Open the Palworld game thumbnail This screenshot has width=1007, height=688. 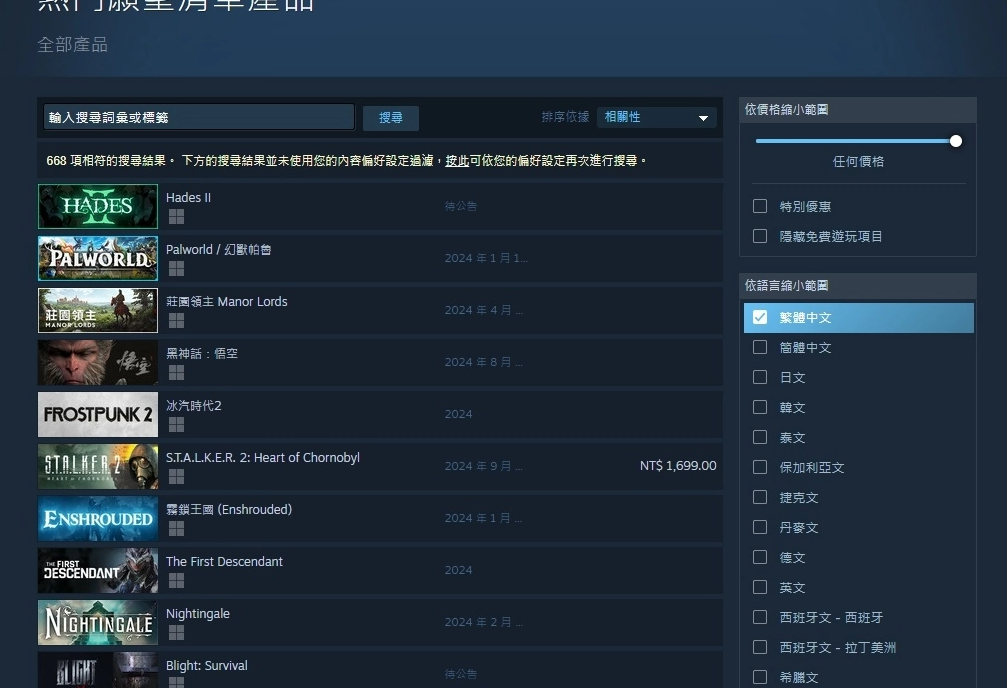[x=98, y=258]
